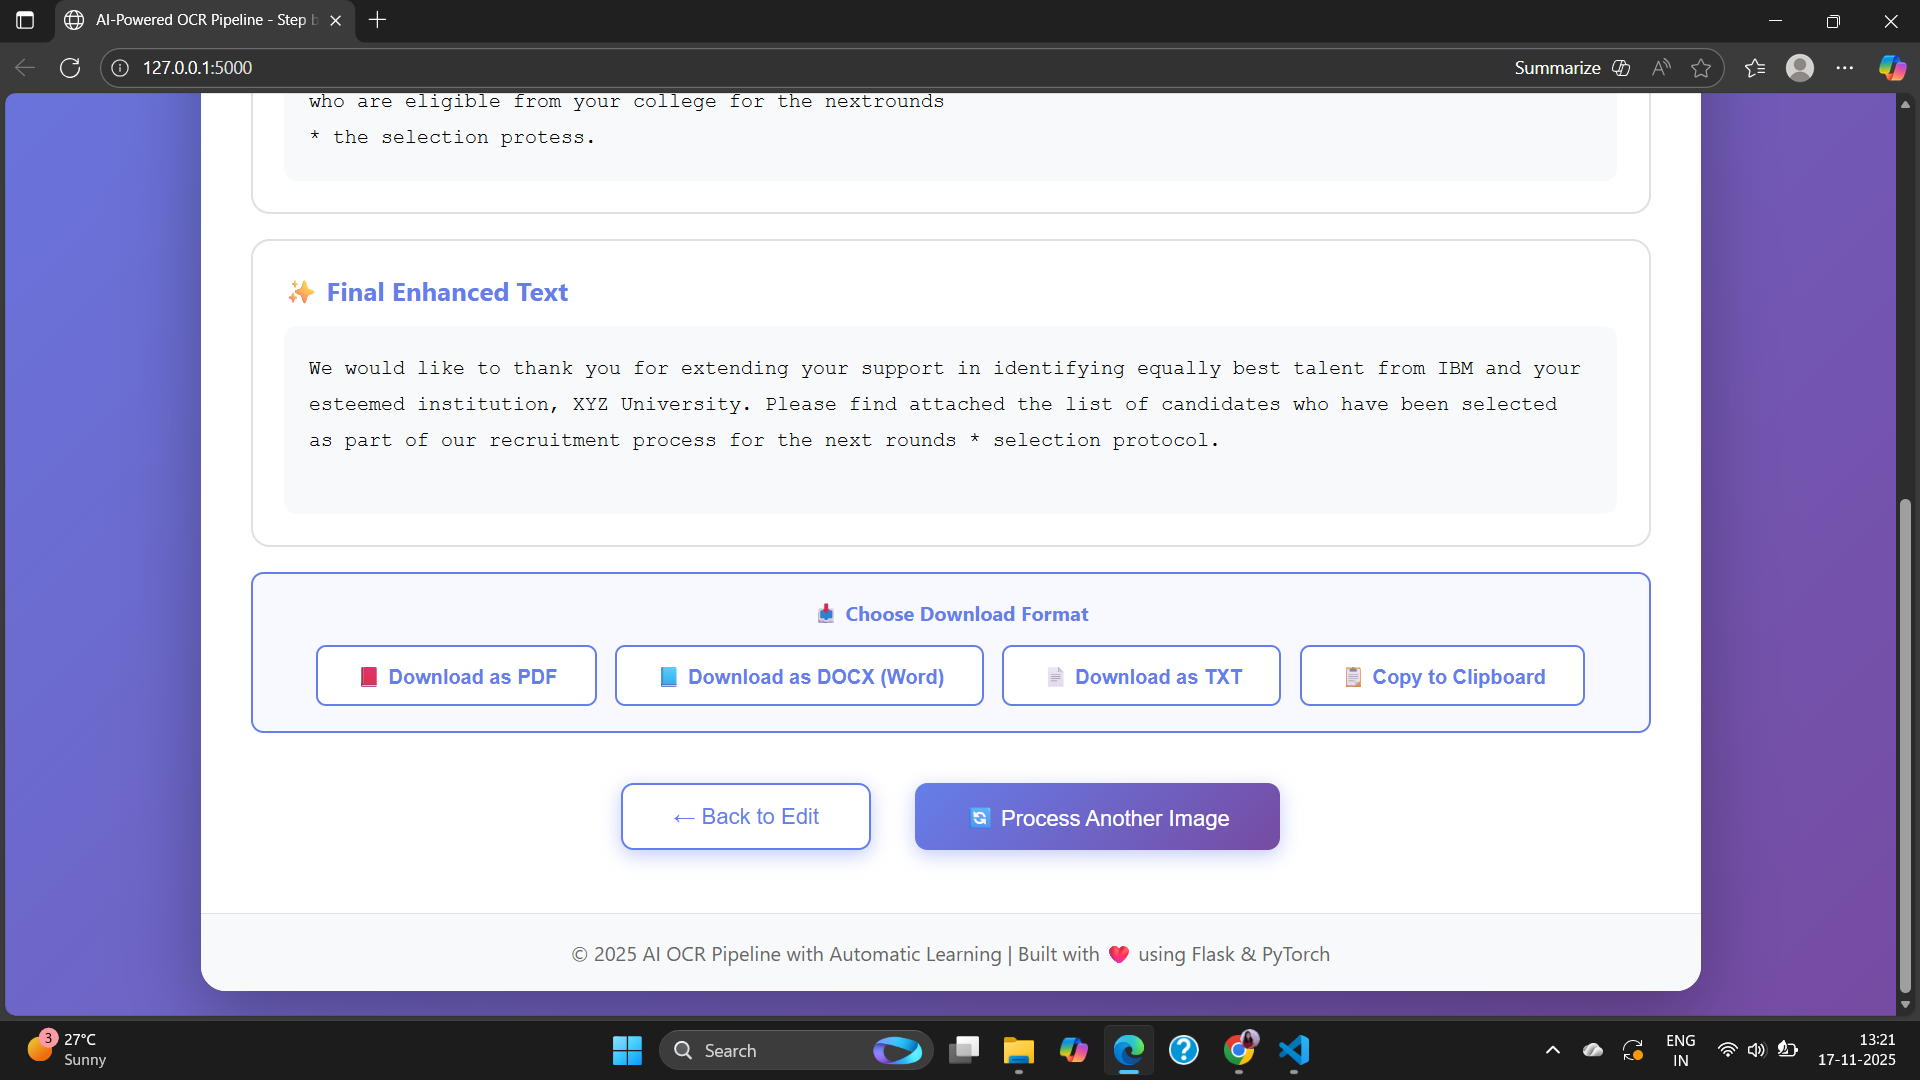Image resolution: width=1920 pixels, height=1080 pixels.
Task: Choose Download as TXT option
Action: pos(1141,677)
